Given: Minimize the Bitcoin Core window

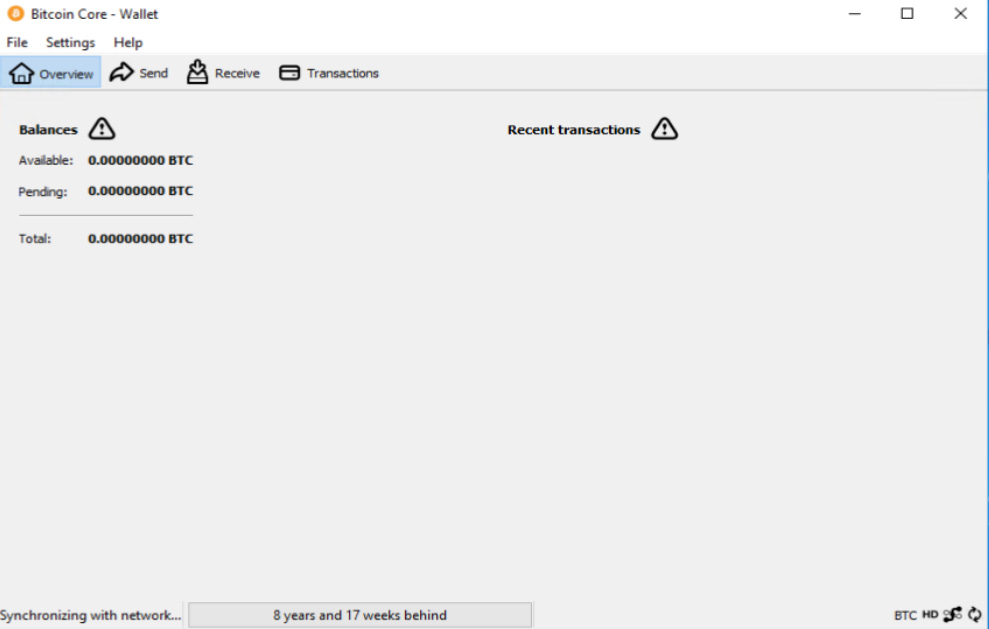Looking at the screenshot, I should (853, 13).
